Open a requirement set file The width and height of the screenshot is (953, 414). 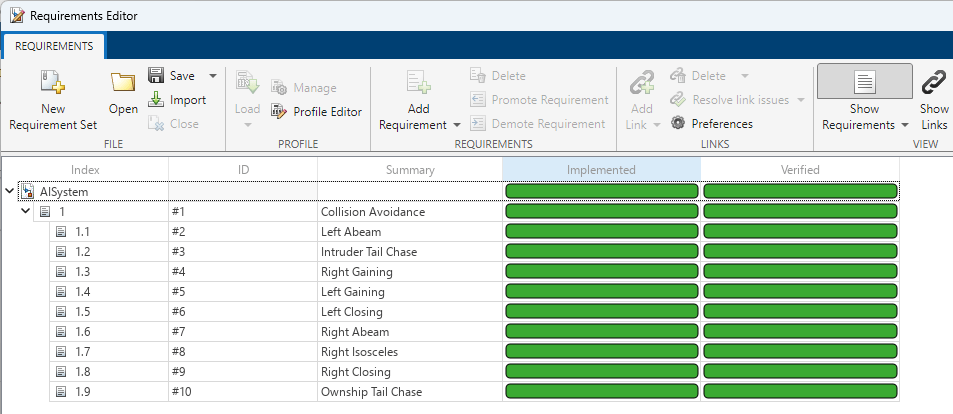(x=123, y=94)
